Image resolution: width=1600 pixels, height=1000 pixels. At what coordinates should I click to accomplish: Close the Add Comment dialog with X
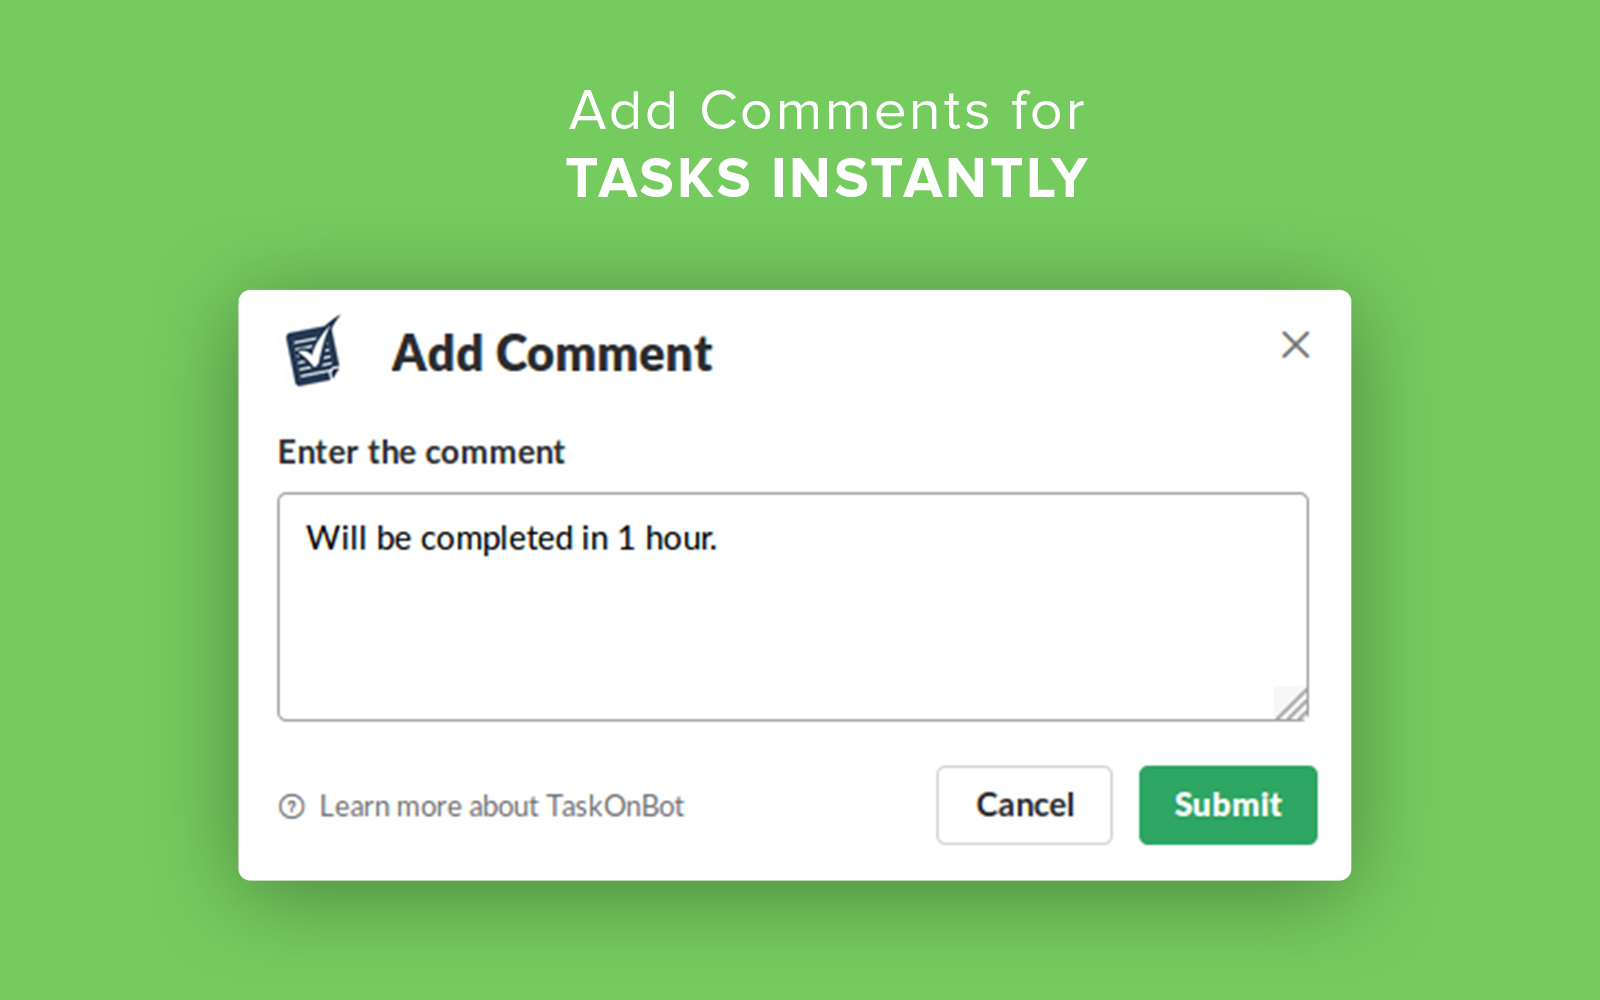click(1295, 345)
